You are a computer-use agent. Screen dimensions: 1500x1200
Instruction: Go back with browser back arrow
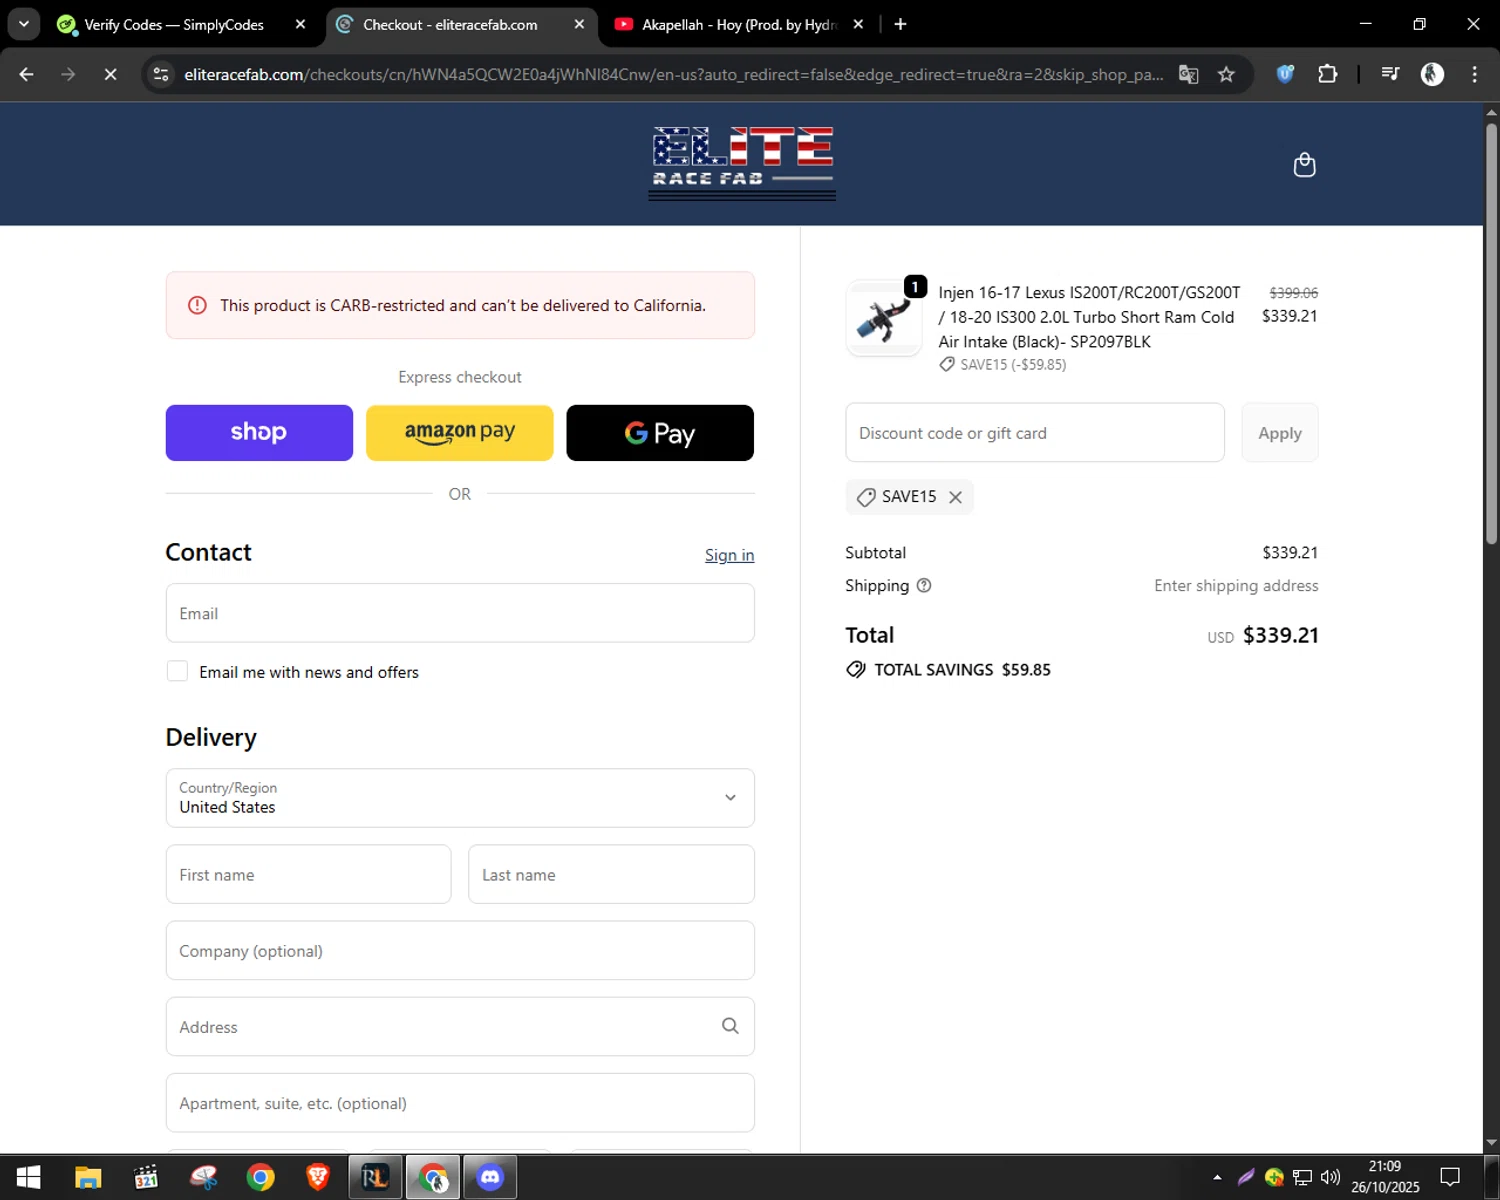[x=27, y=74]
